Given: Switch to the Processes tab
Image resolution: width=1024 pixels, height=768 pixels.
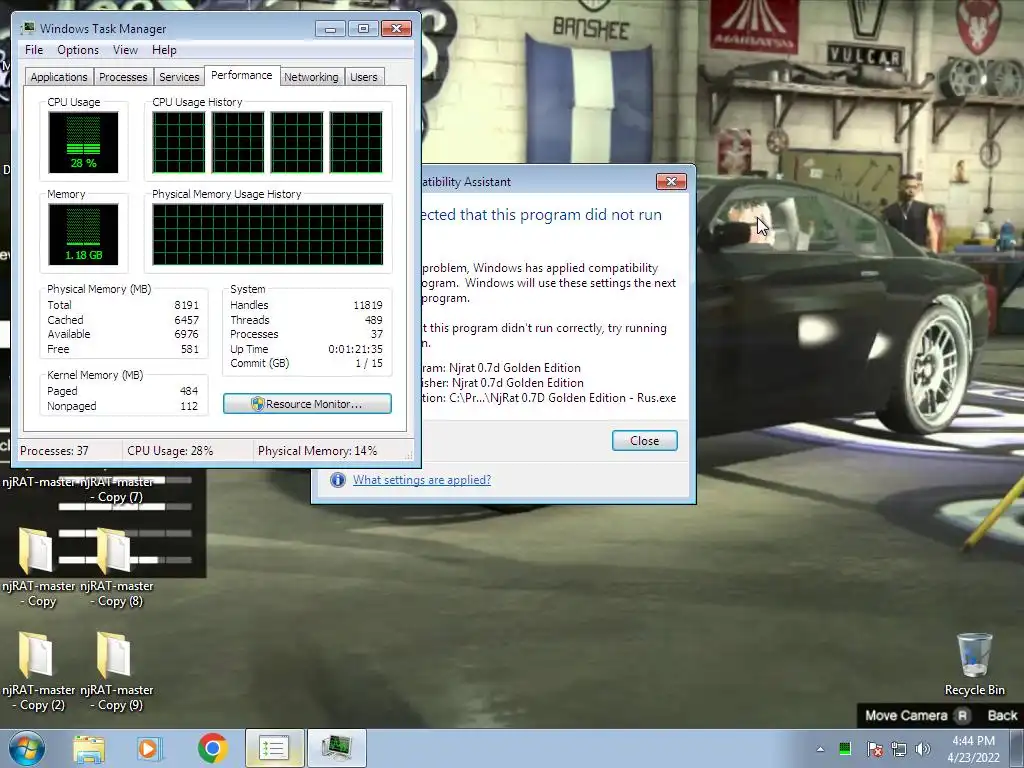Looking at the screenshot, I should 123,77.
